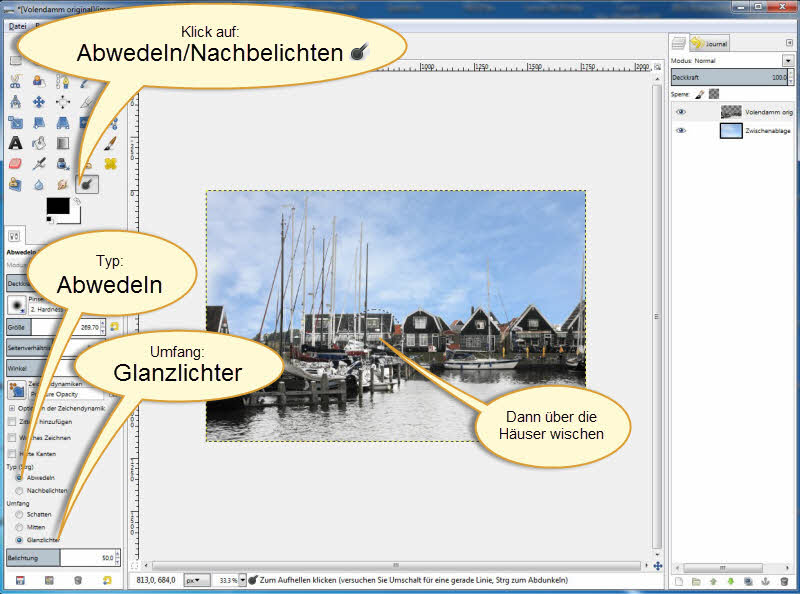Delete the layer via trash icon
Screen dimensions: 800x594
click(784, 581)
